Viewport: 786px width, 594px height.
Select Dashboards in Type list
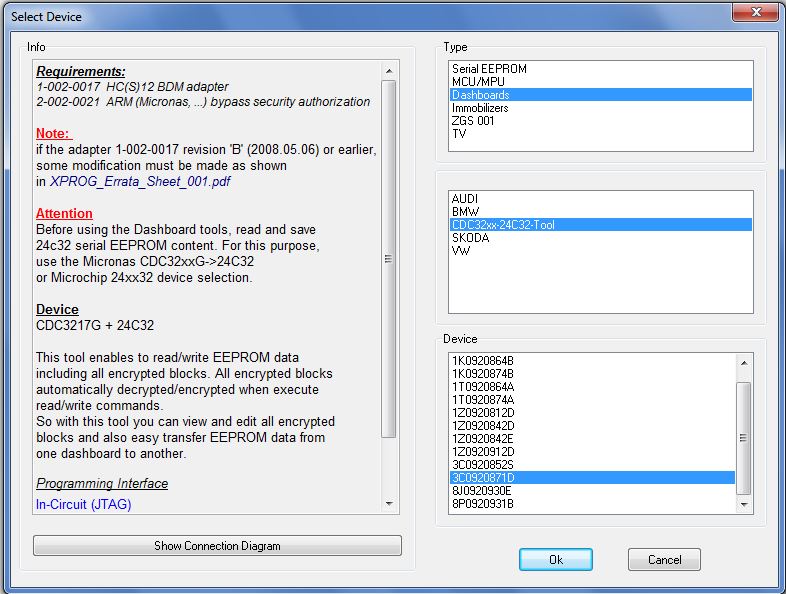pos(601,95)
